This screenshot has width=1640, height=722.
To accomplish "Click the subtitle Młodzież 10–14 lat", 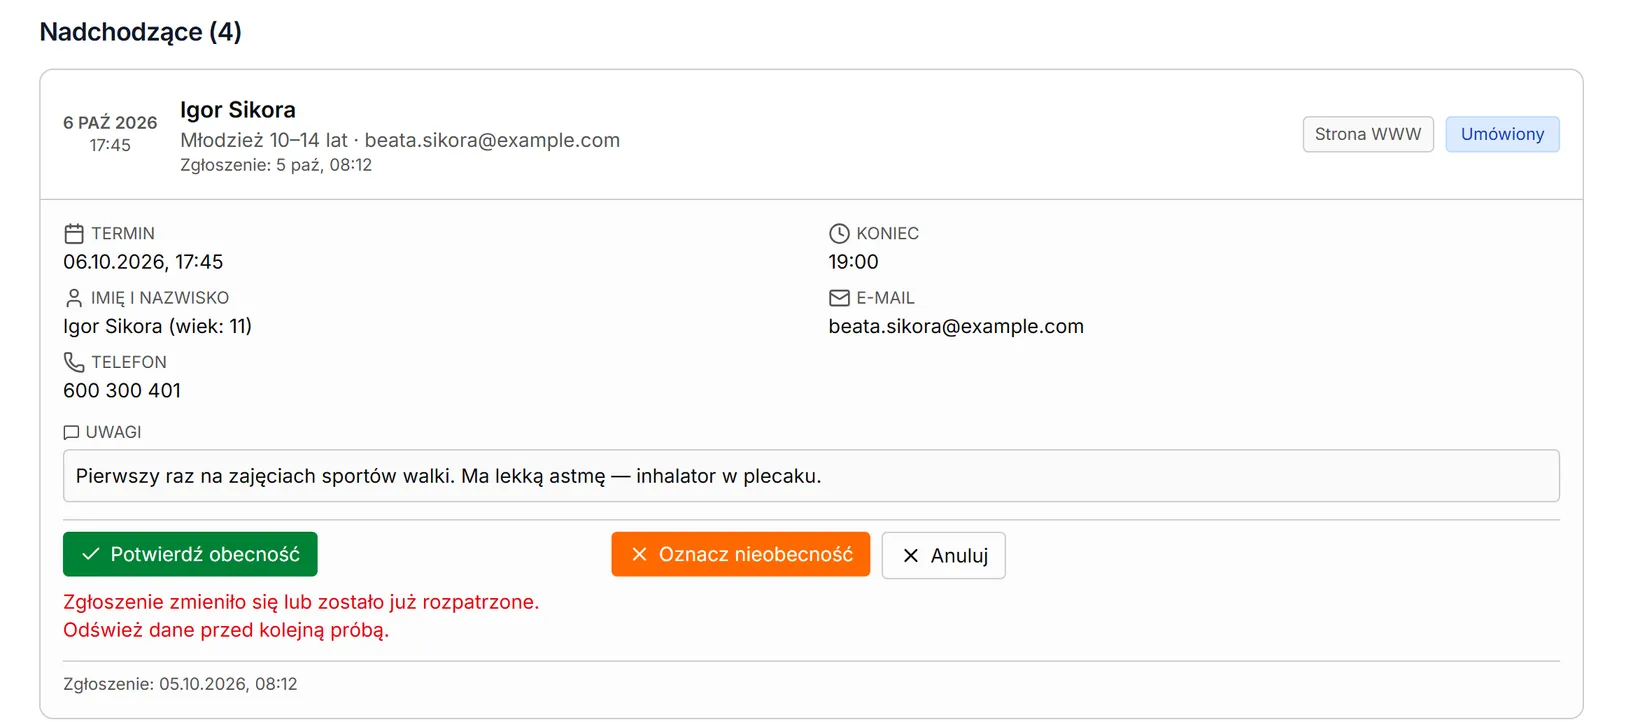I will point(264,140).
